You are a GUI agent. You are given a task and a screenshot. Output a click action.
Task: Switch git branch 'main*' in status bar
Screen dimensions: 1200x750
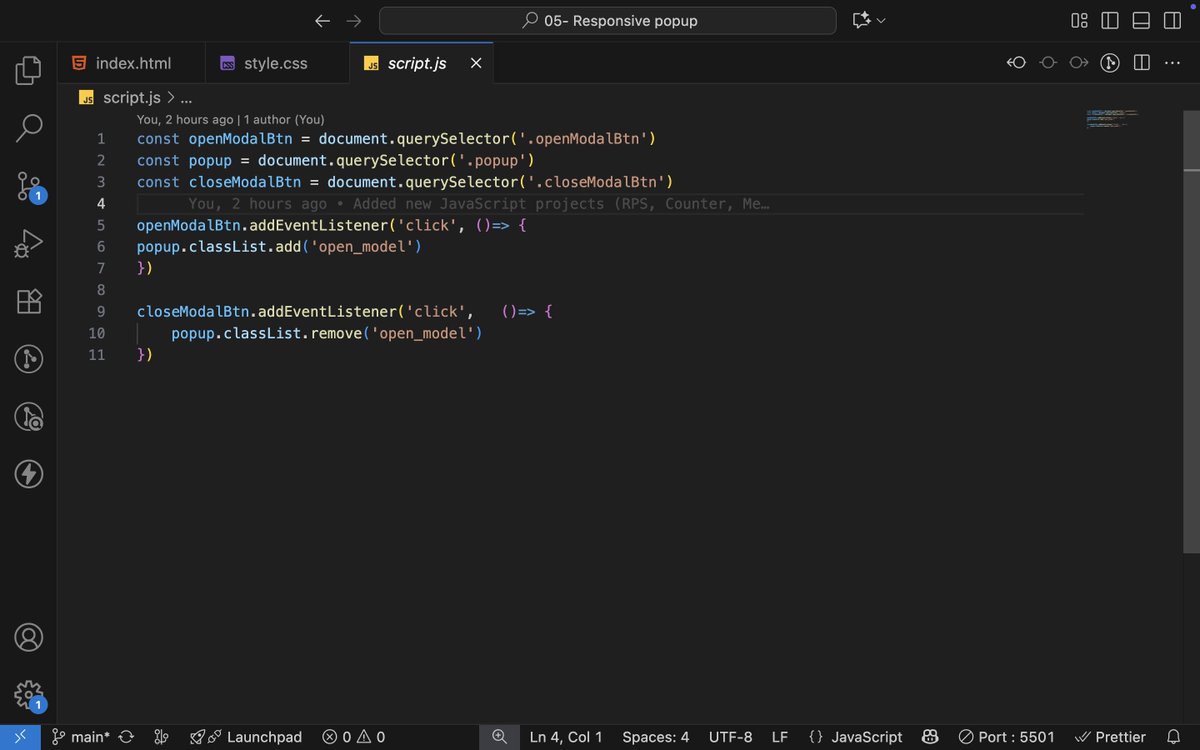(x=80, y=737)
